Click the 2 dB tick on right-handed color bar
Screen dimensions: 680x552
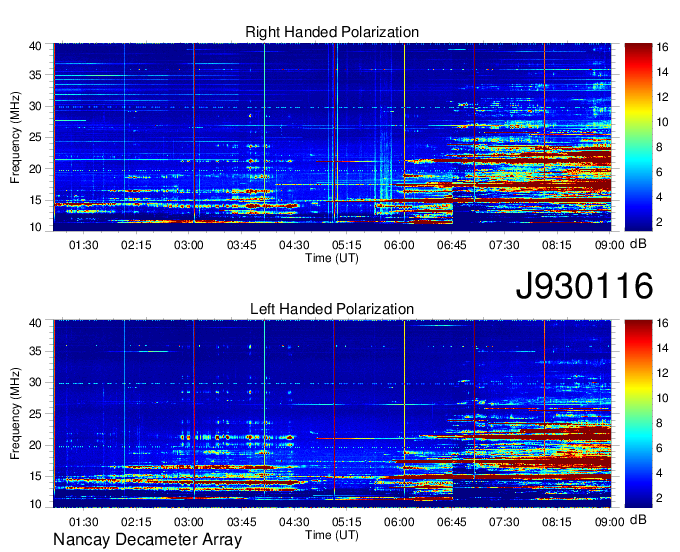tap(660, 222)
